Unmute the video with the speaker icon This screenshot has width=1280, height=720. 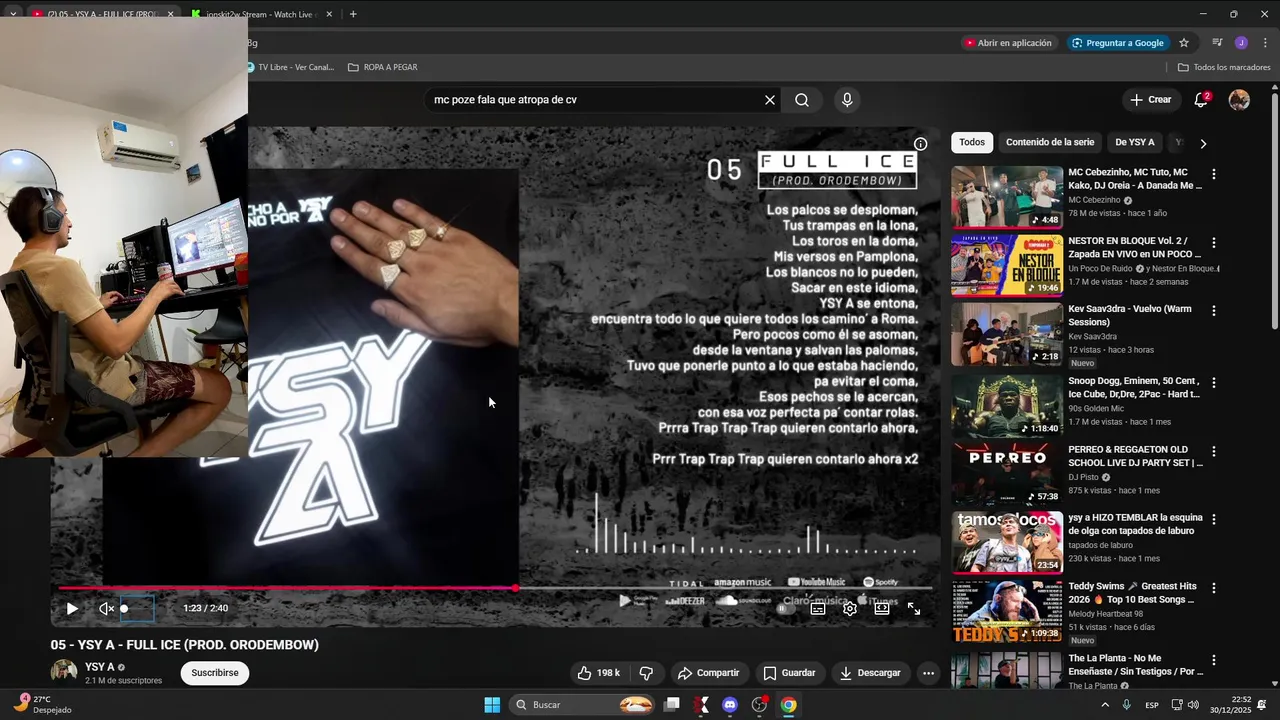(x=106, y=608)
